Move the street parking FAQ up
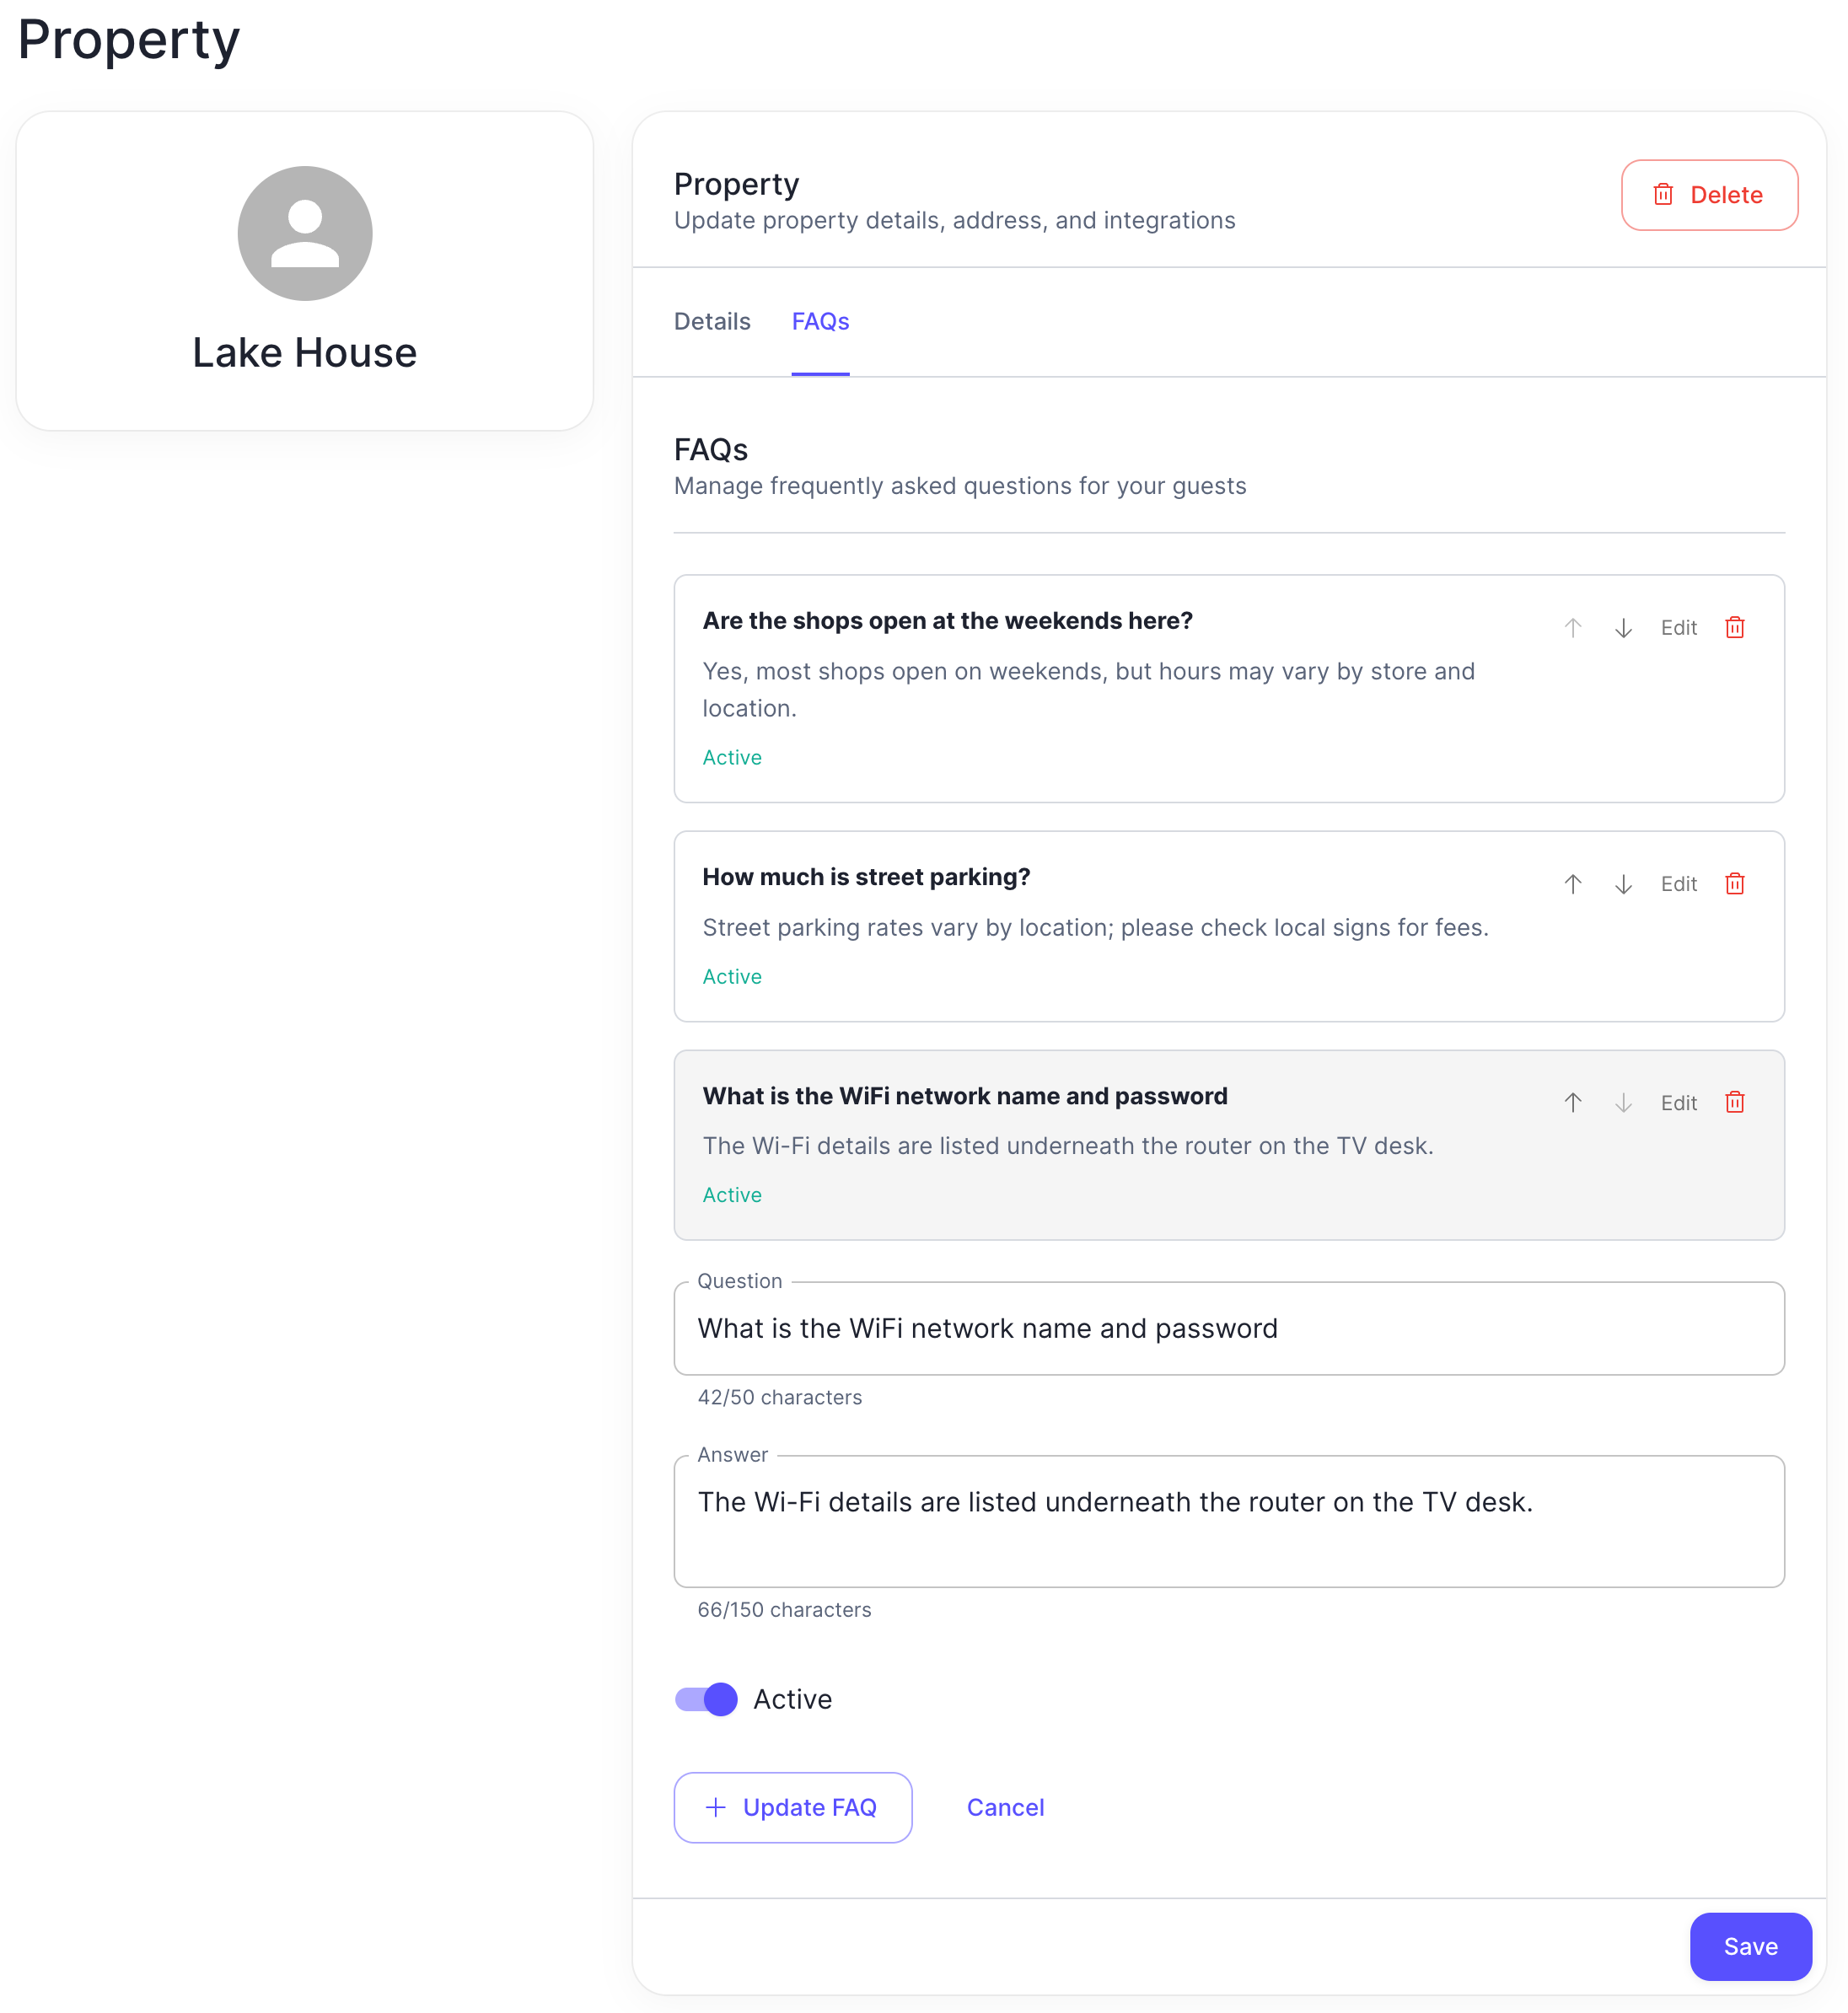The image size is (1848, 2013). pyautogui.click(x=1573, y=884)
